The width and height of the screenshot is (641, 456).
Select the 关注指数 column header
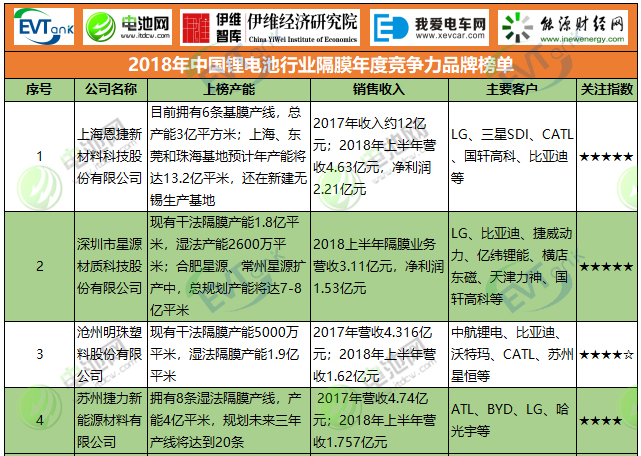click(606, 89)
